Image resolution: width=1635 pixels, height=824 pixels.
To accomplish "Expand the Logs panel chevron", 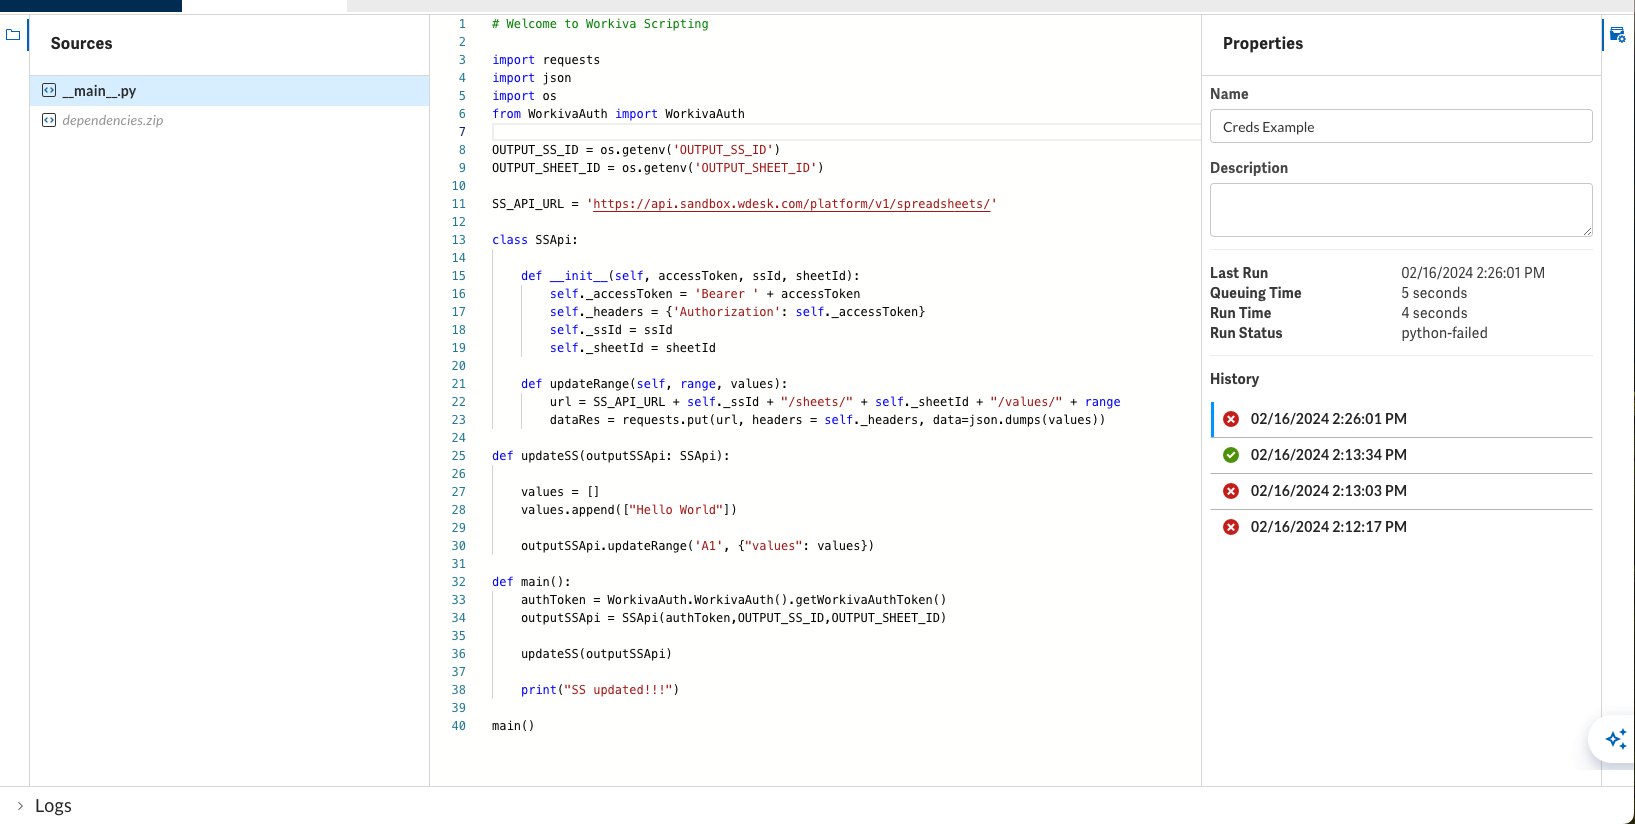I will (x=20, y=805).
